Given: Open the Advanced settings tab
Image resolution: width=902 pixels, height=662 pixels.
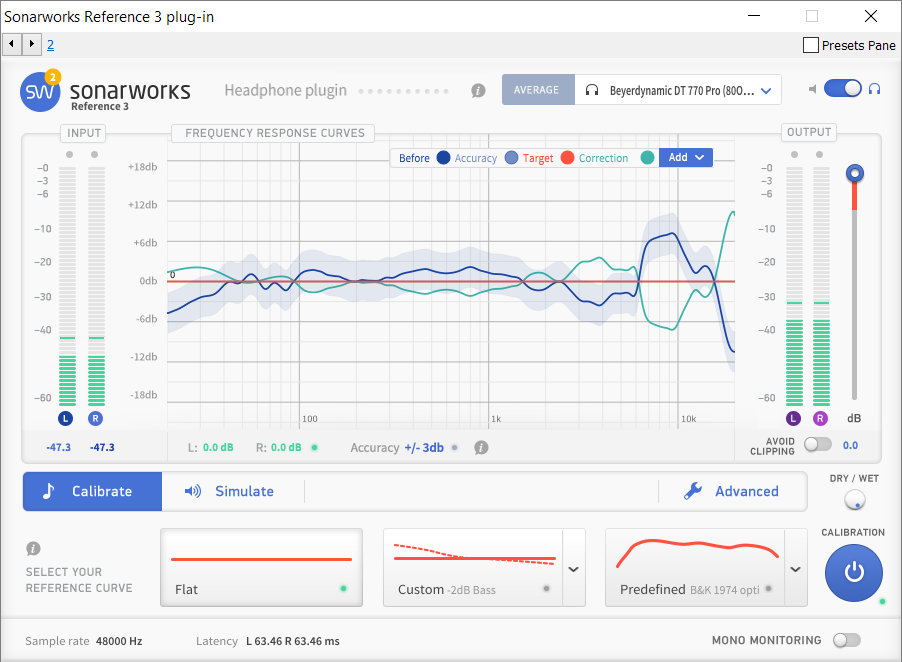Looking at the screenshot, I should click(732, 491).
